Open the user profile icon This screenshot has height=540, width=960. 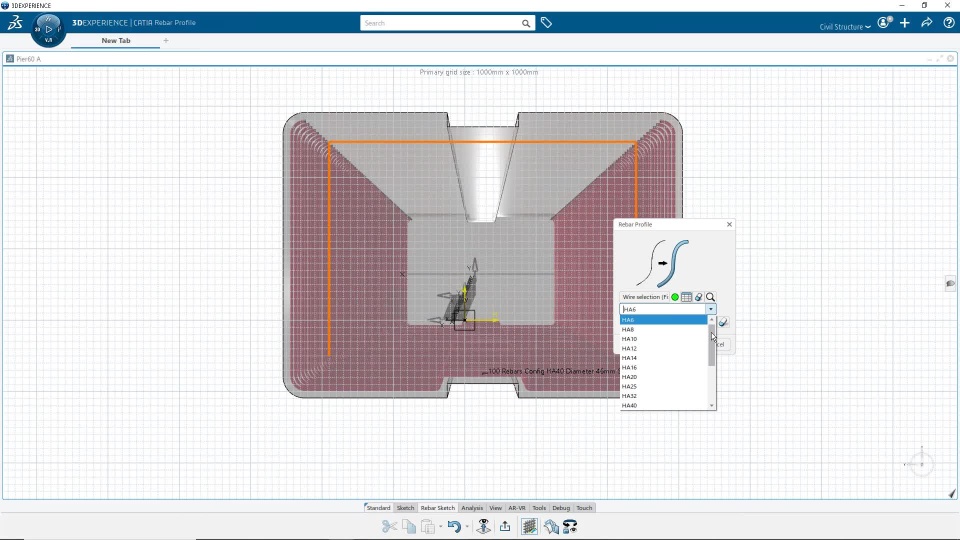tap(884, 23)
